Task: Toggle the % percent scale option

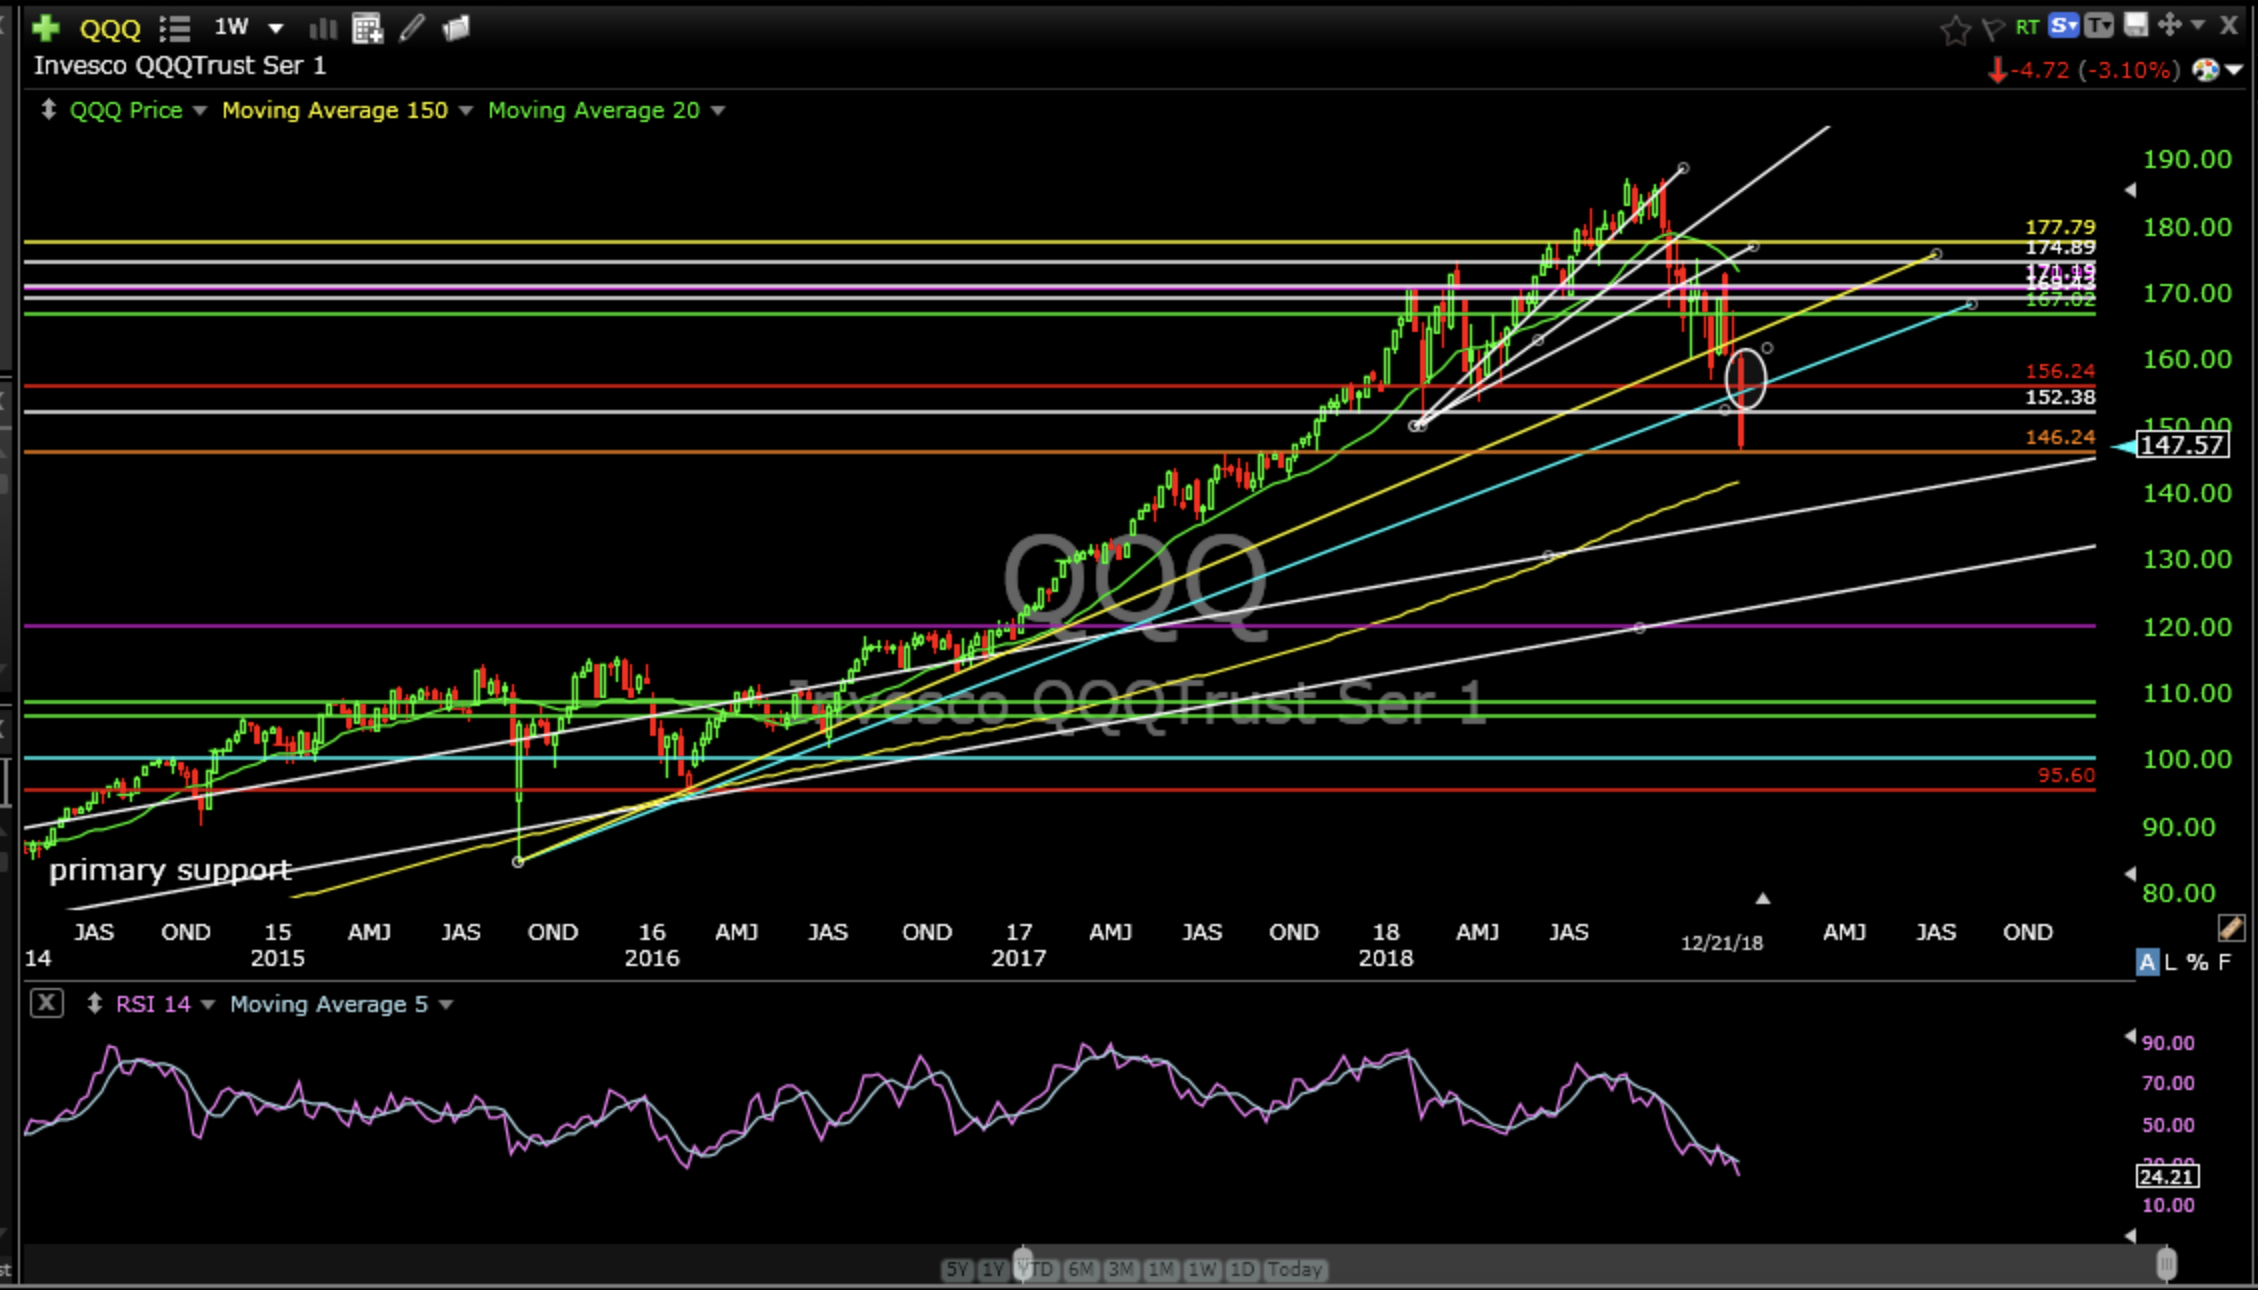Action: click(2196, 962)
